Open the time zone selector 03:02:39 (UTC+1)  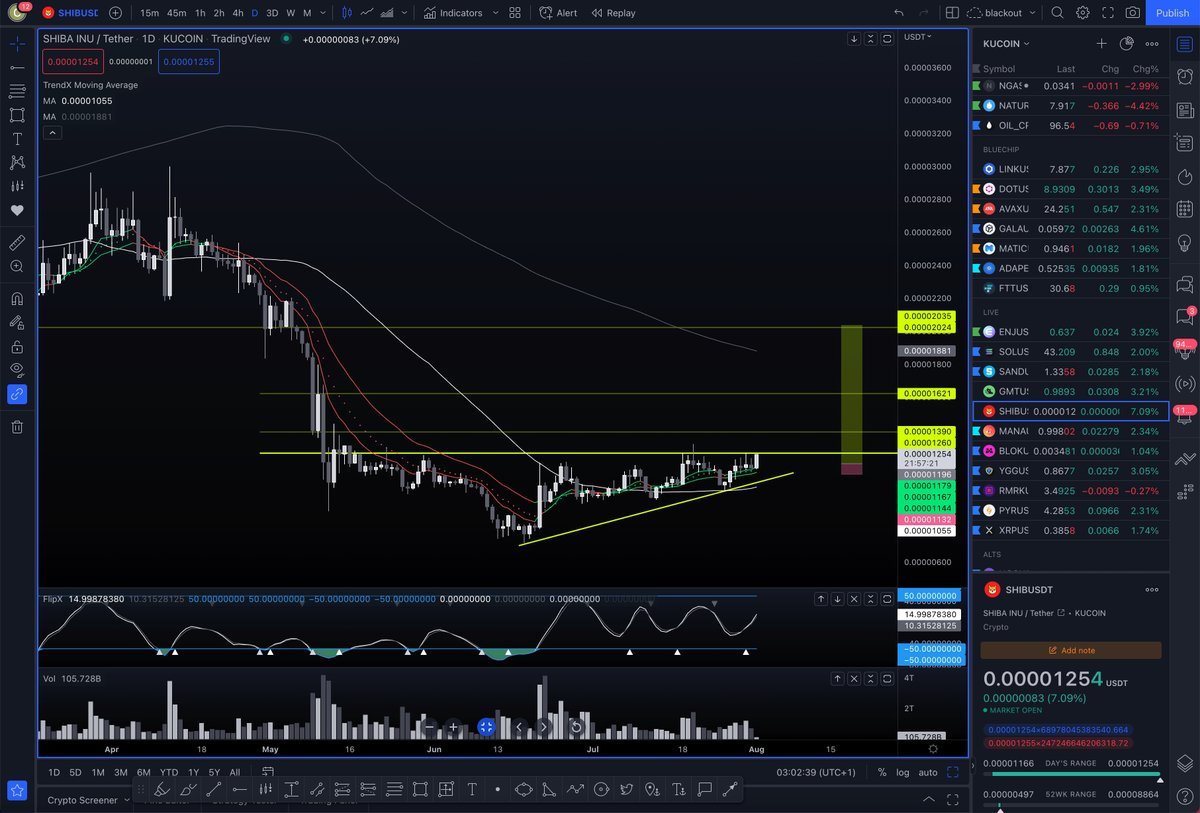click(816, 772)
